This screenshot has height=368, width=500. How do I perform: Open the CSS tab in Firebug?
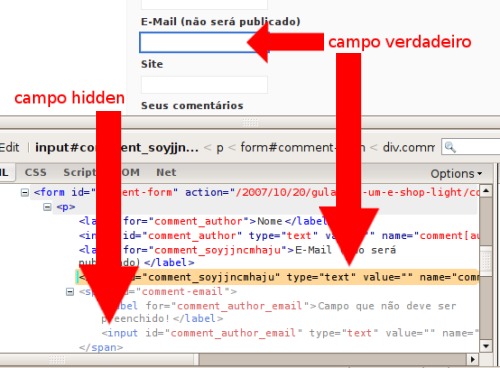coord(36,172)
